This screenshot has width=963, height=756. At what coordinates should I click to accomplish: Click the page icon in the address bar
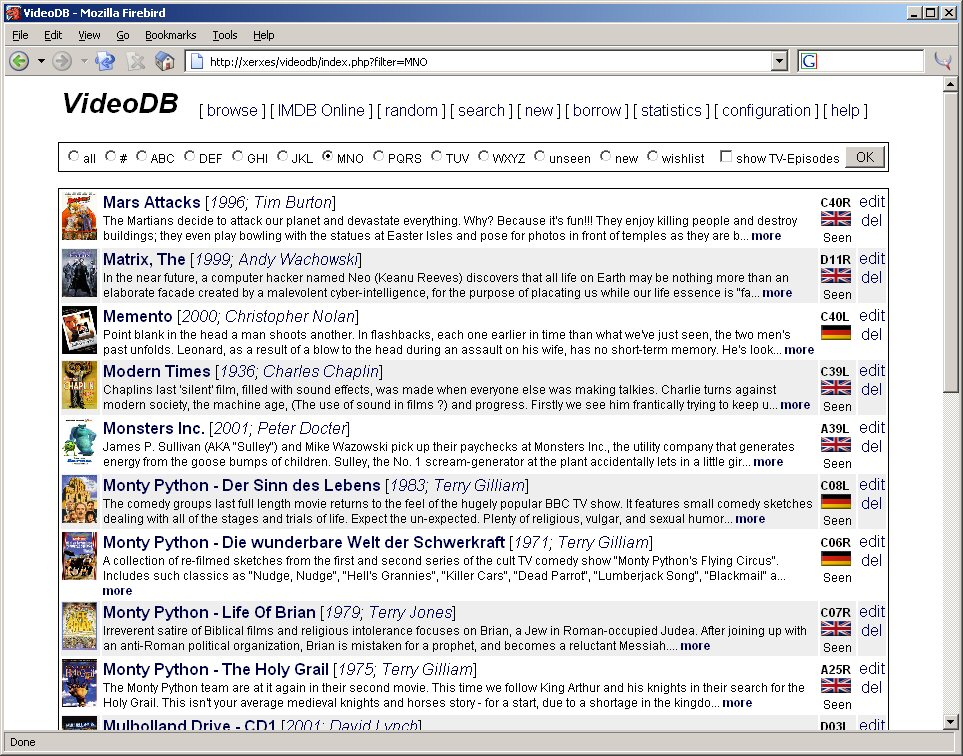click(x=197, y=61)
